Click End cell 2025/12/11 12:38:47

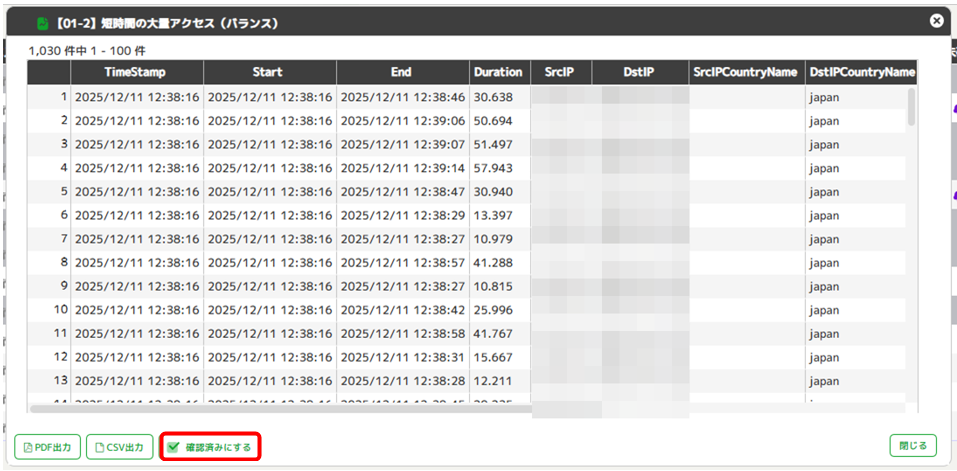[403, 192]
